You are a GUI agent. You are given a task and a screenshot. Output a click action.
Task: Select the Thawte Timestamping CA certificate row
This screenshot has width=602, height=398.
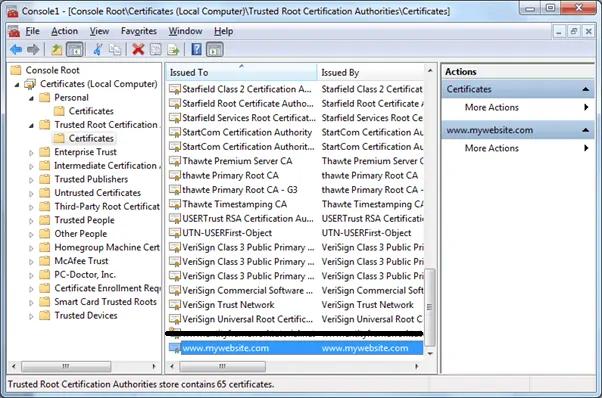[296, 204]
